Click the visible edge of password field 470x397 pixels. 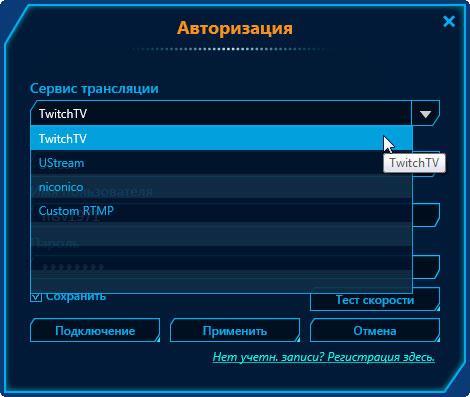click(426, 267)
